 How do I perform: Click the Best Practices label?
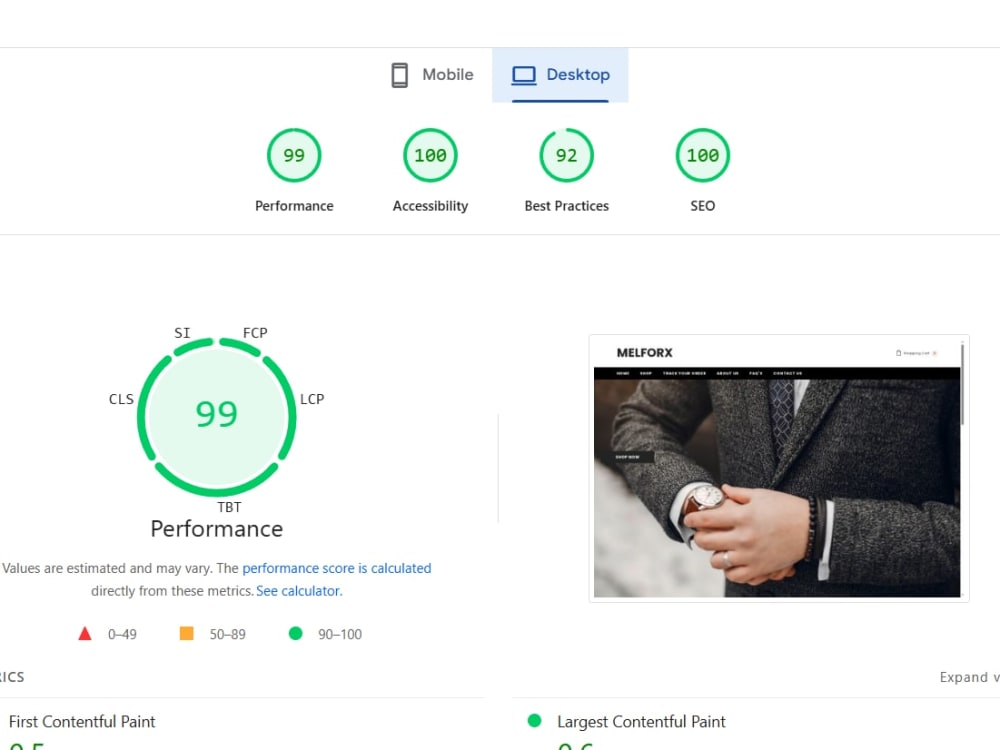(566, 206)
